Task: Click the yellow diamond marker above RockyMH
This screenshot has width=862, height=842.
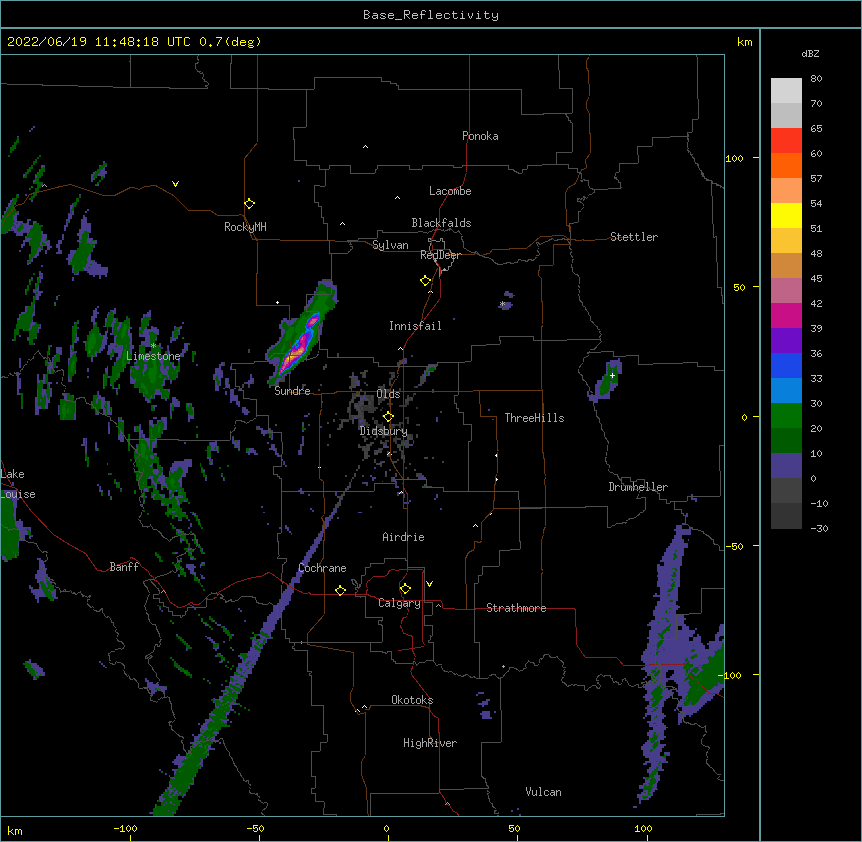Action: click(x=249, y=204)
